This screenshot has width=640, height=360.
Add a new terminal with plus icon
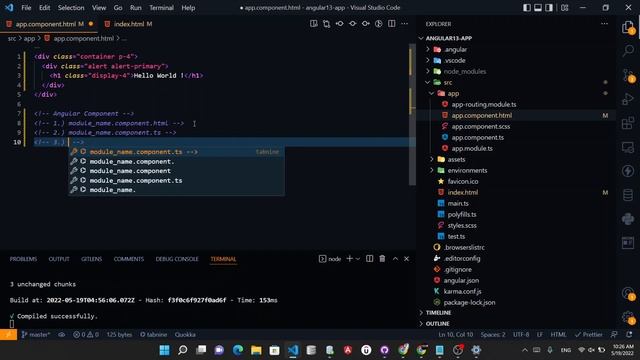[349, 259]
